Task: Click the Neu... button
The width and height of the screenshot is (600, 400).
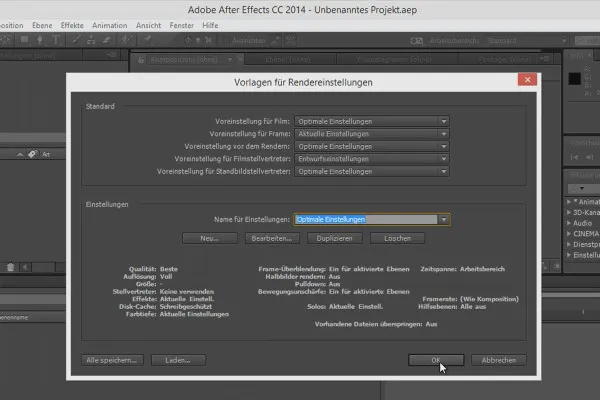Action: (x=210, y=238)
